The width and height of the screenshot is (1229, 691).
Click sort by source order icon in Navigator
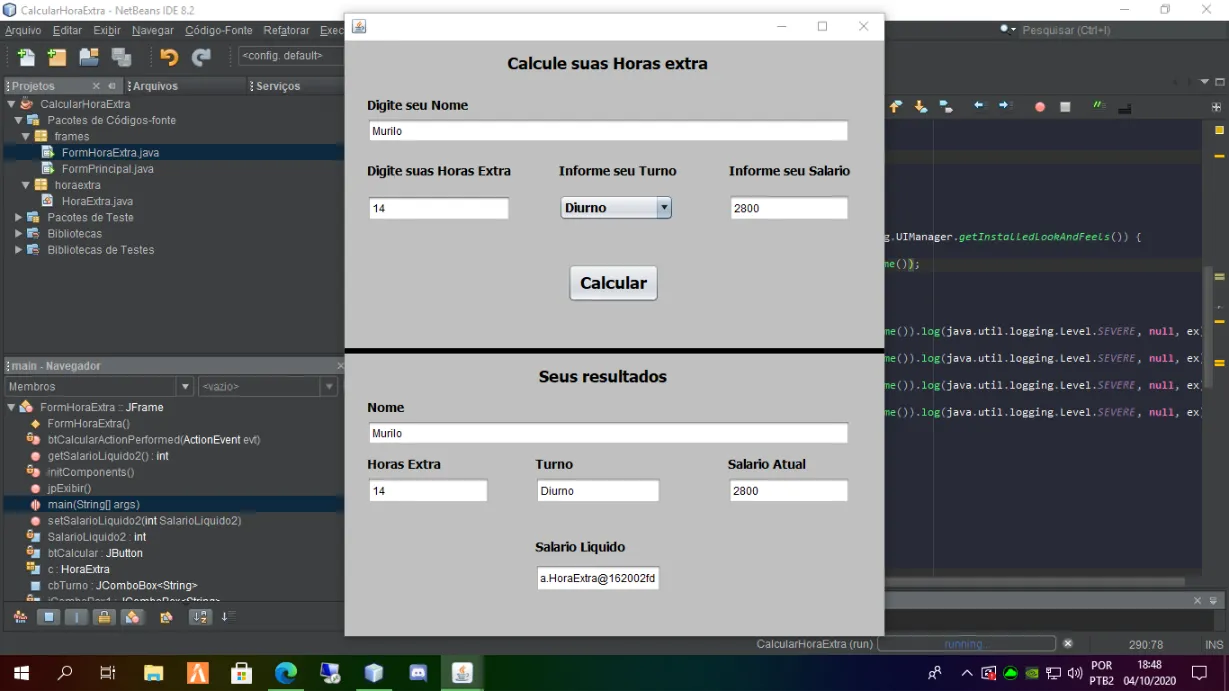click(228, 617)
